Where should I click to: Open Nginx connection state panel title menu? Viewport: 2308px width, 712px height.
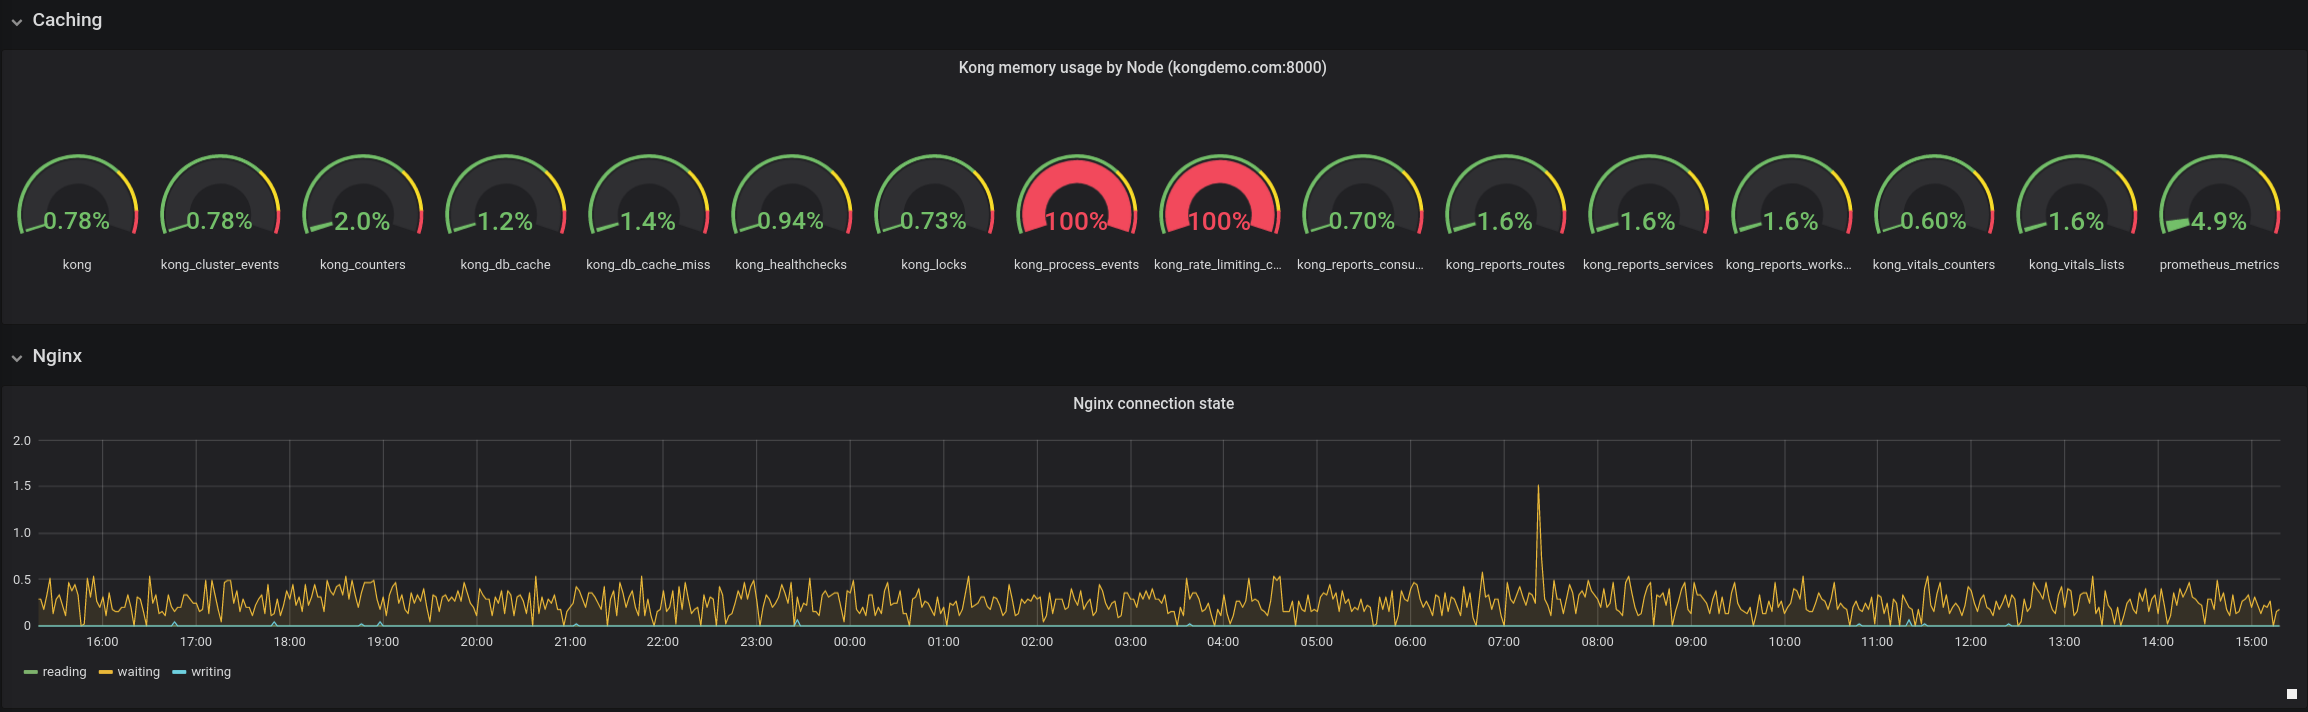[x=1153, y=404]
